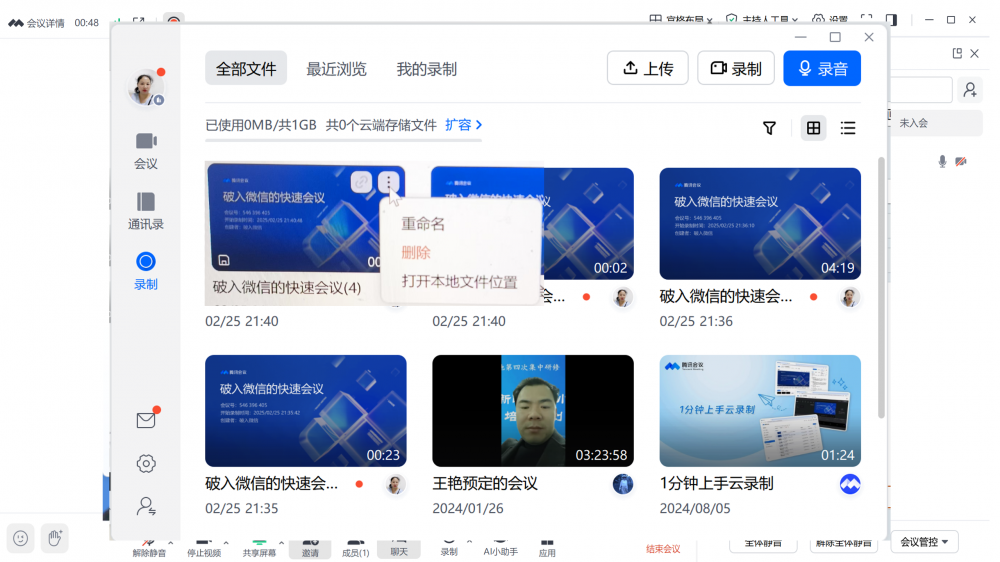Open the recording thumbnail with 00:23 duration
1000x562 pixels.
pos(305,411)
